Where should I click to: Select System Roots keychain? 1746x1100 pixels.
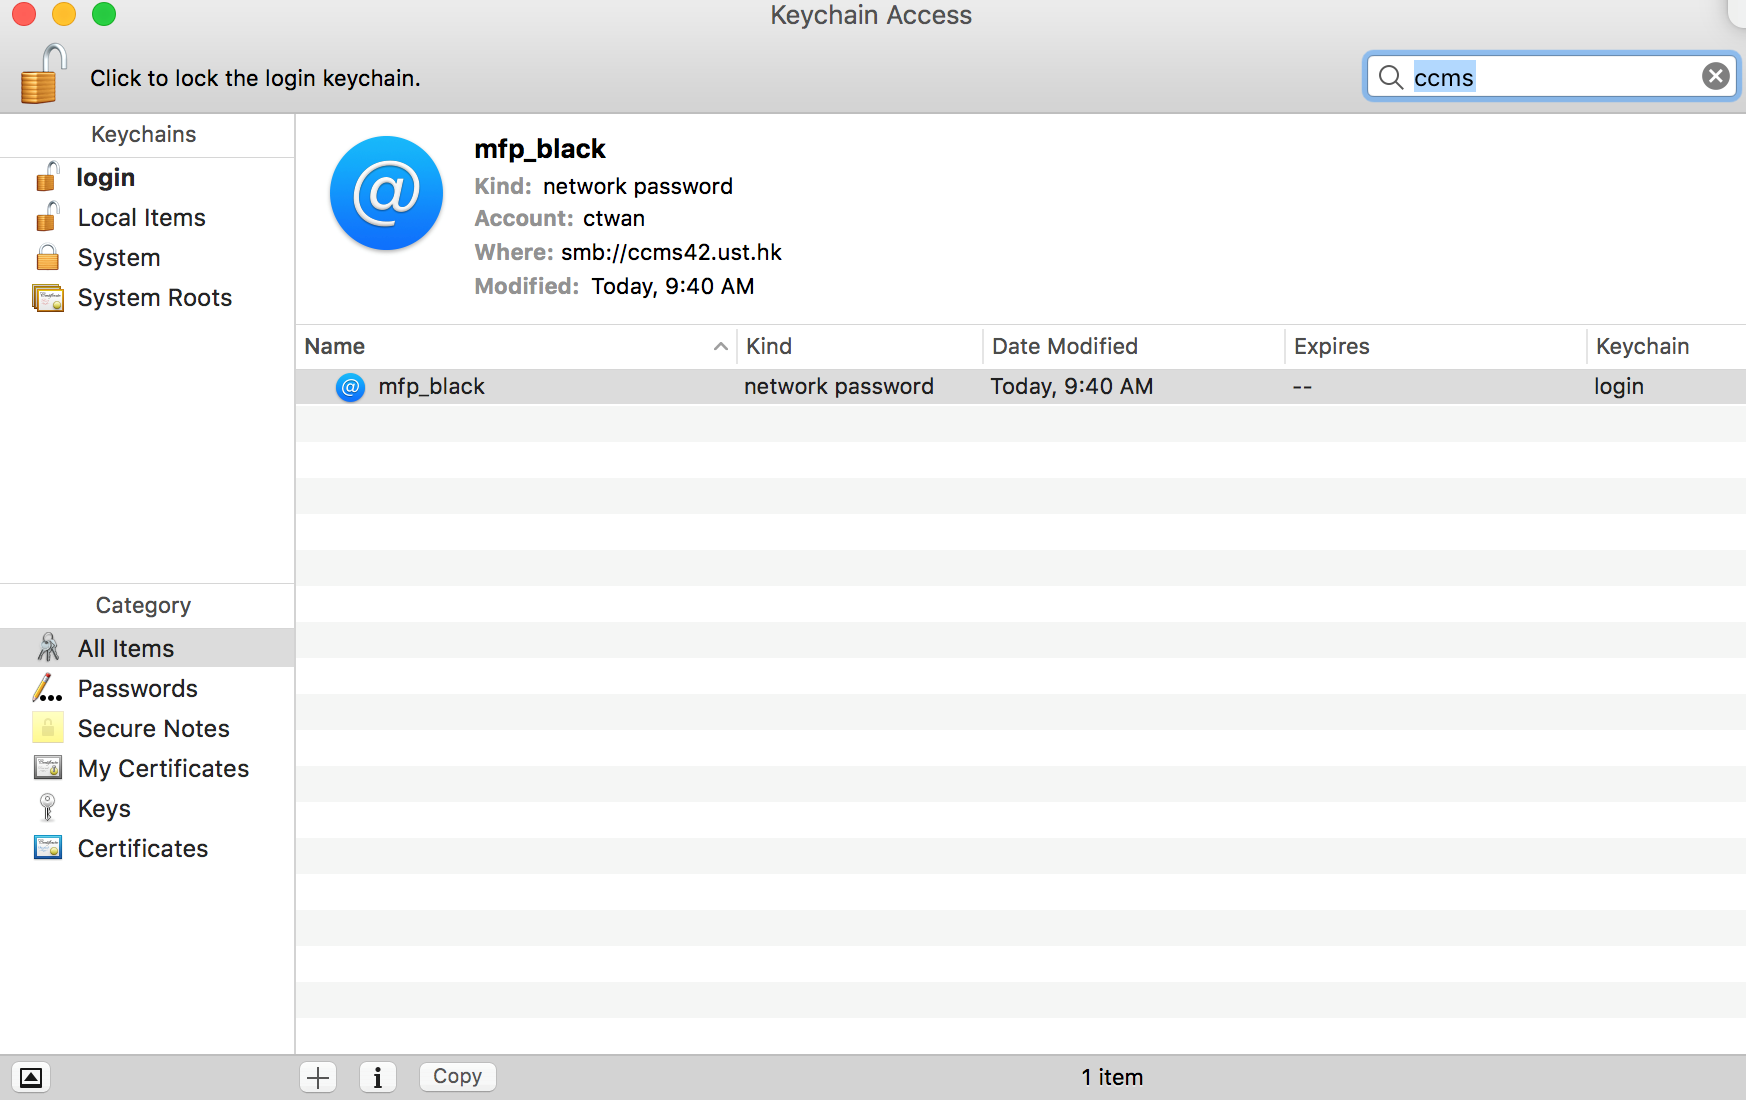[154, 298]
